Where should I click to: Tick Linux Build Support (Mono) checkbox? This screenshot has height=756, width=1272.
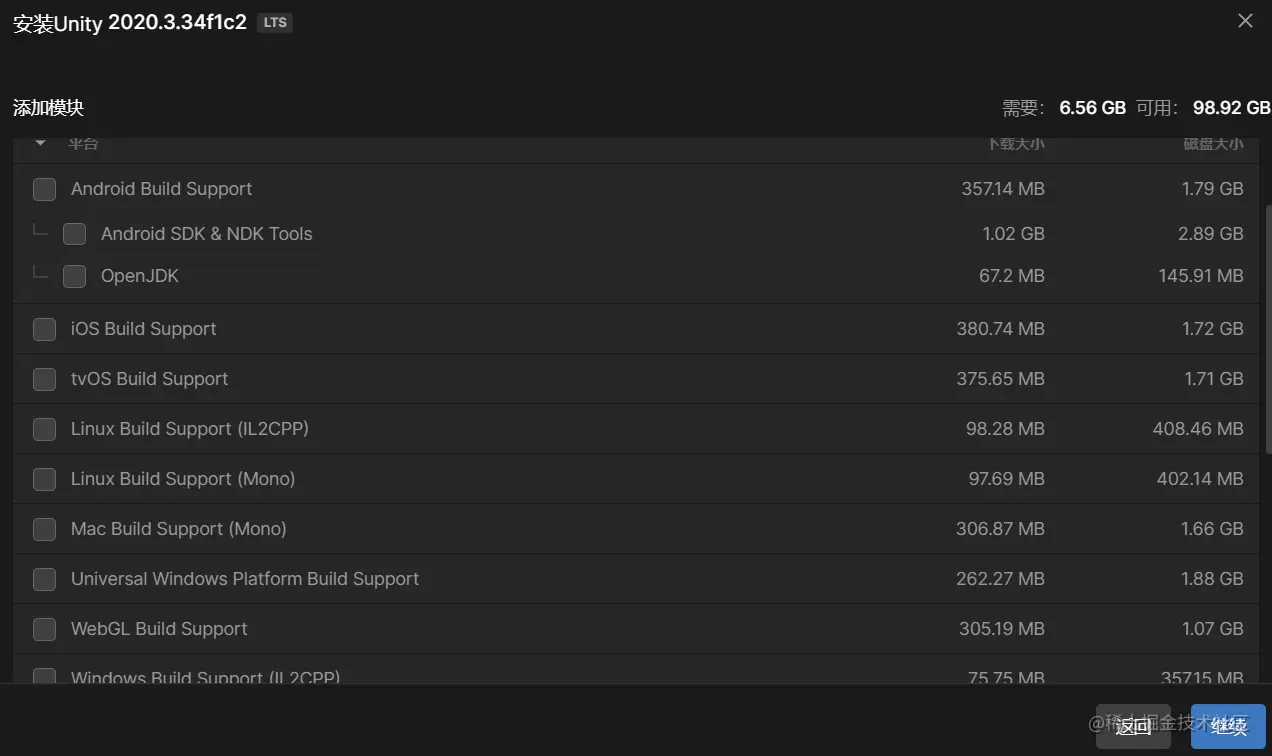click(44, 479)
